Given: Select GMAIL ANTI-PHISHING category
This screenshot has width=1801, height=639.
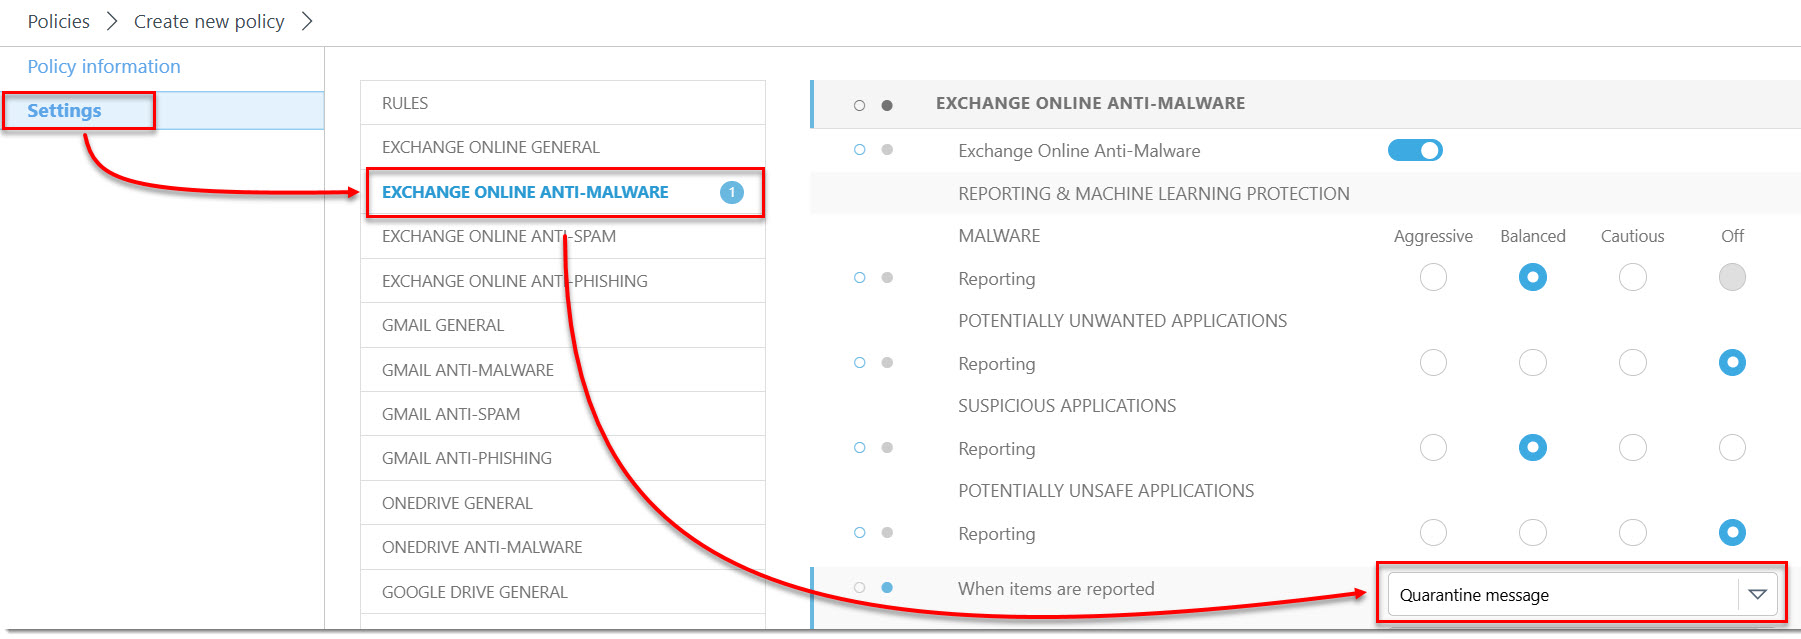Looking at the screenshot, I should (563, 458).
